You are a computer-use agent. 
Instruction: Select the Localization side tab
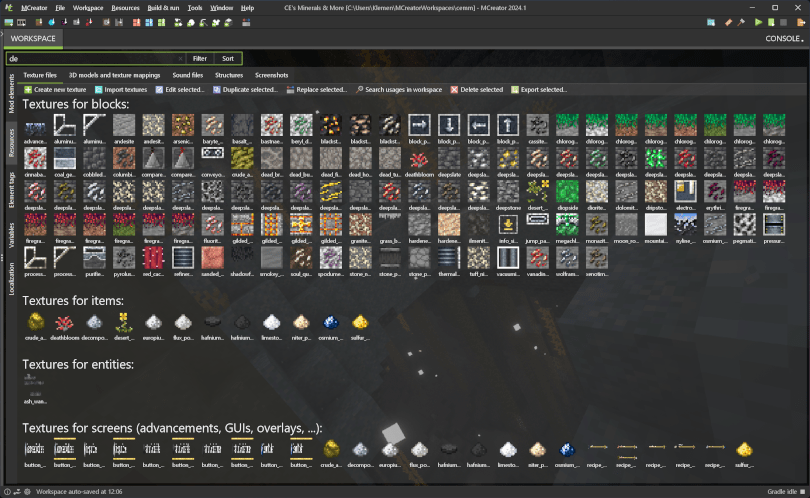pyautogui.click(x=11, y=279)
